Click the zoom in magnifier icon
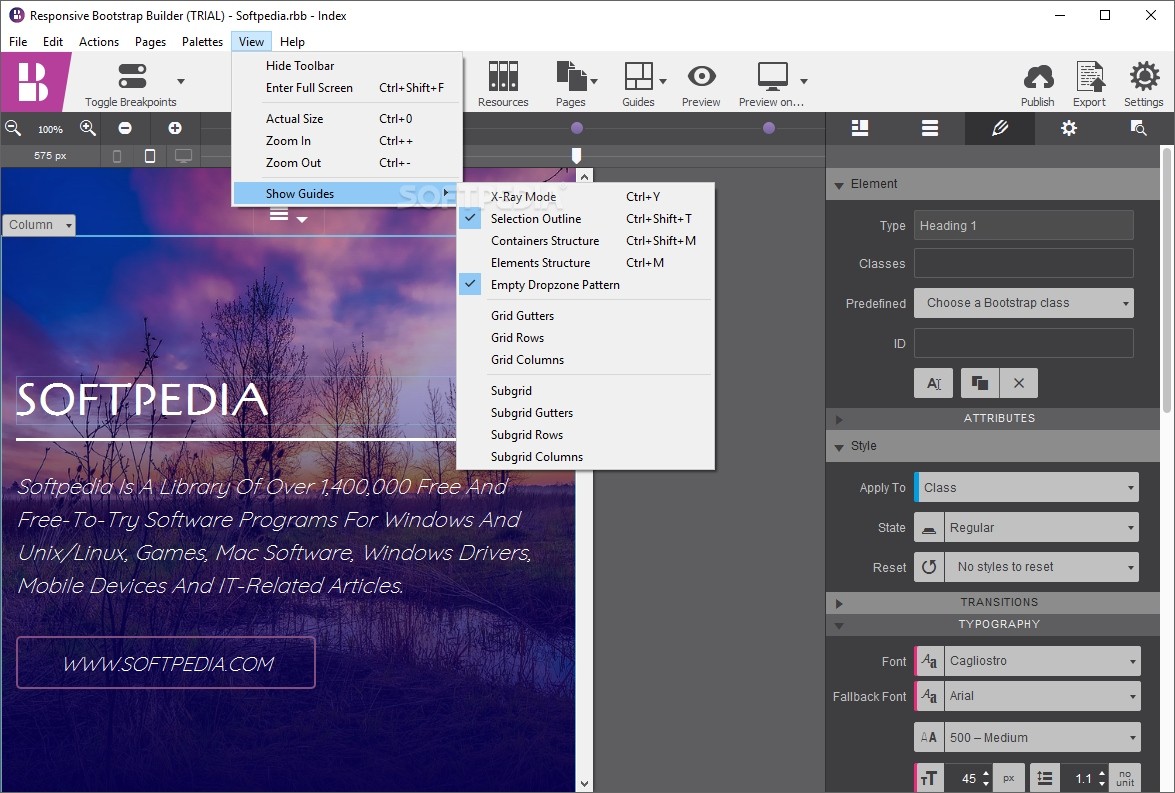1175x793 pixels. pyautogui.click(x=88, y=128)
